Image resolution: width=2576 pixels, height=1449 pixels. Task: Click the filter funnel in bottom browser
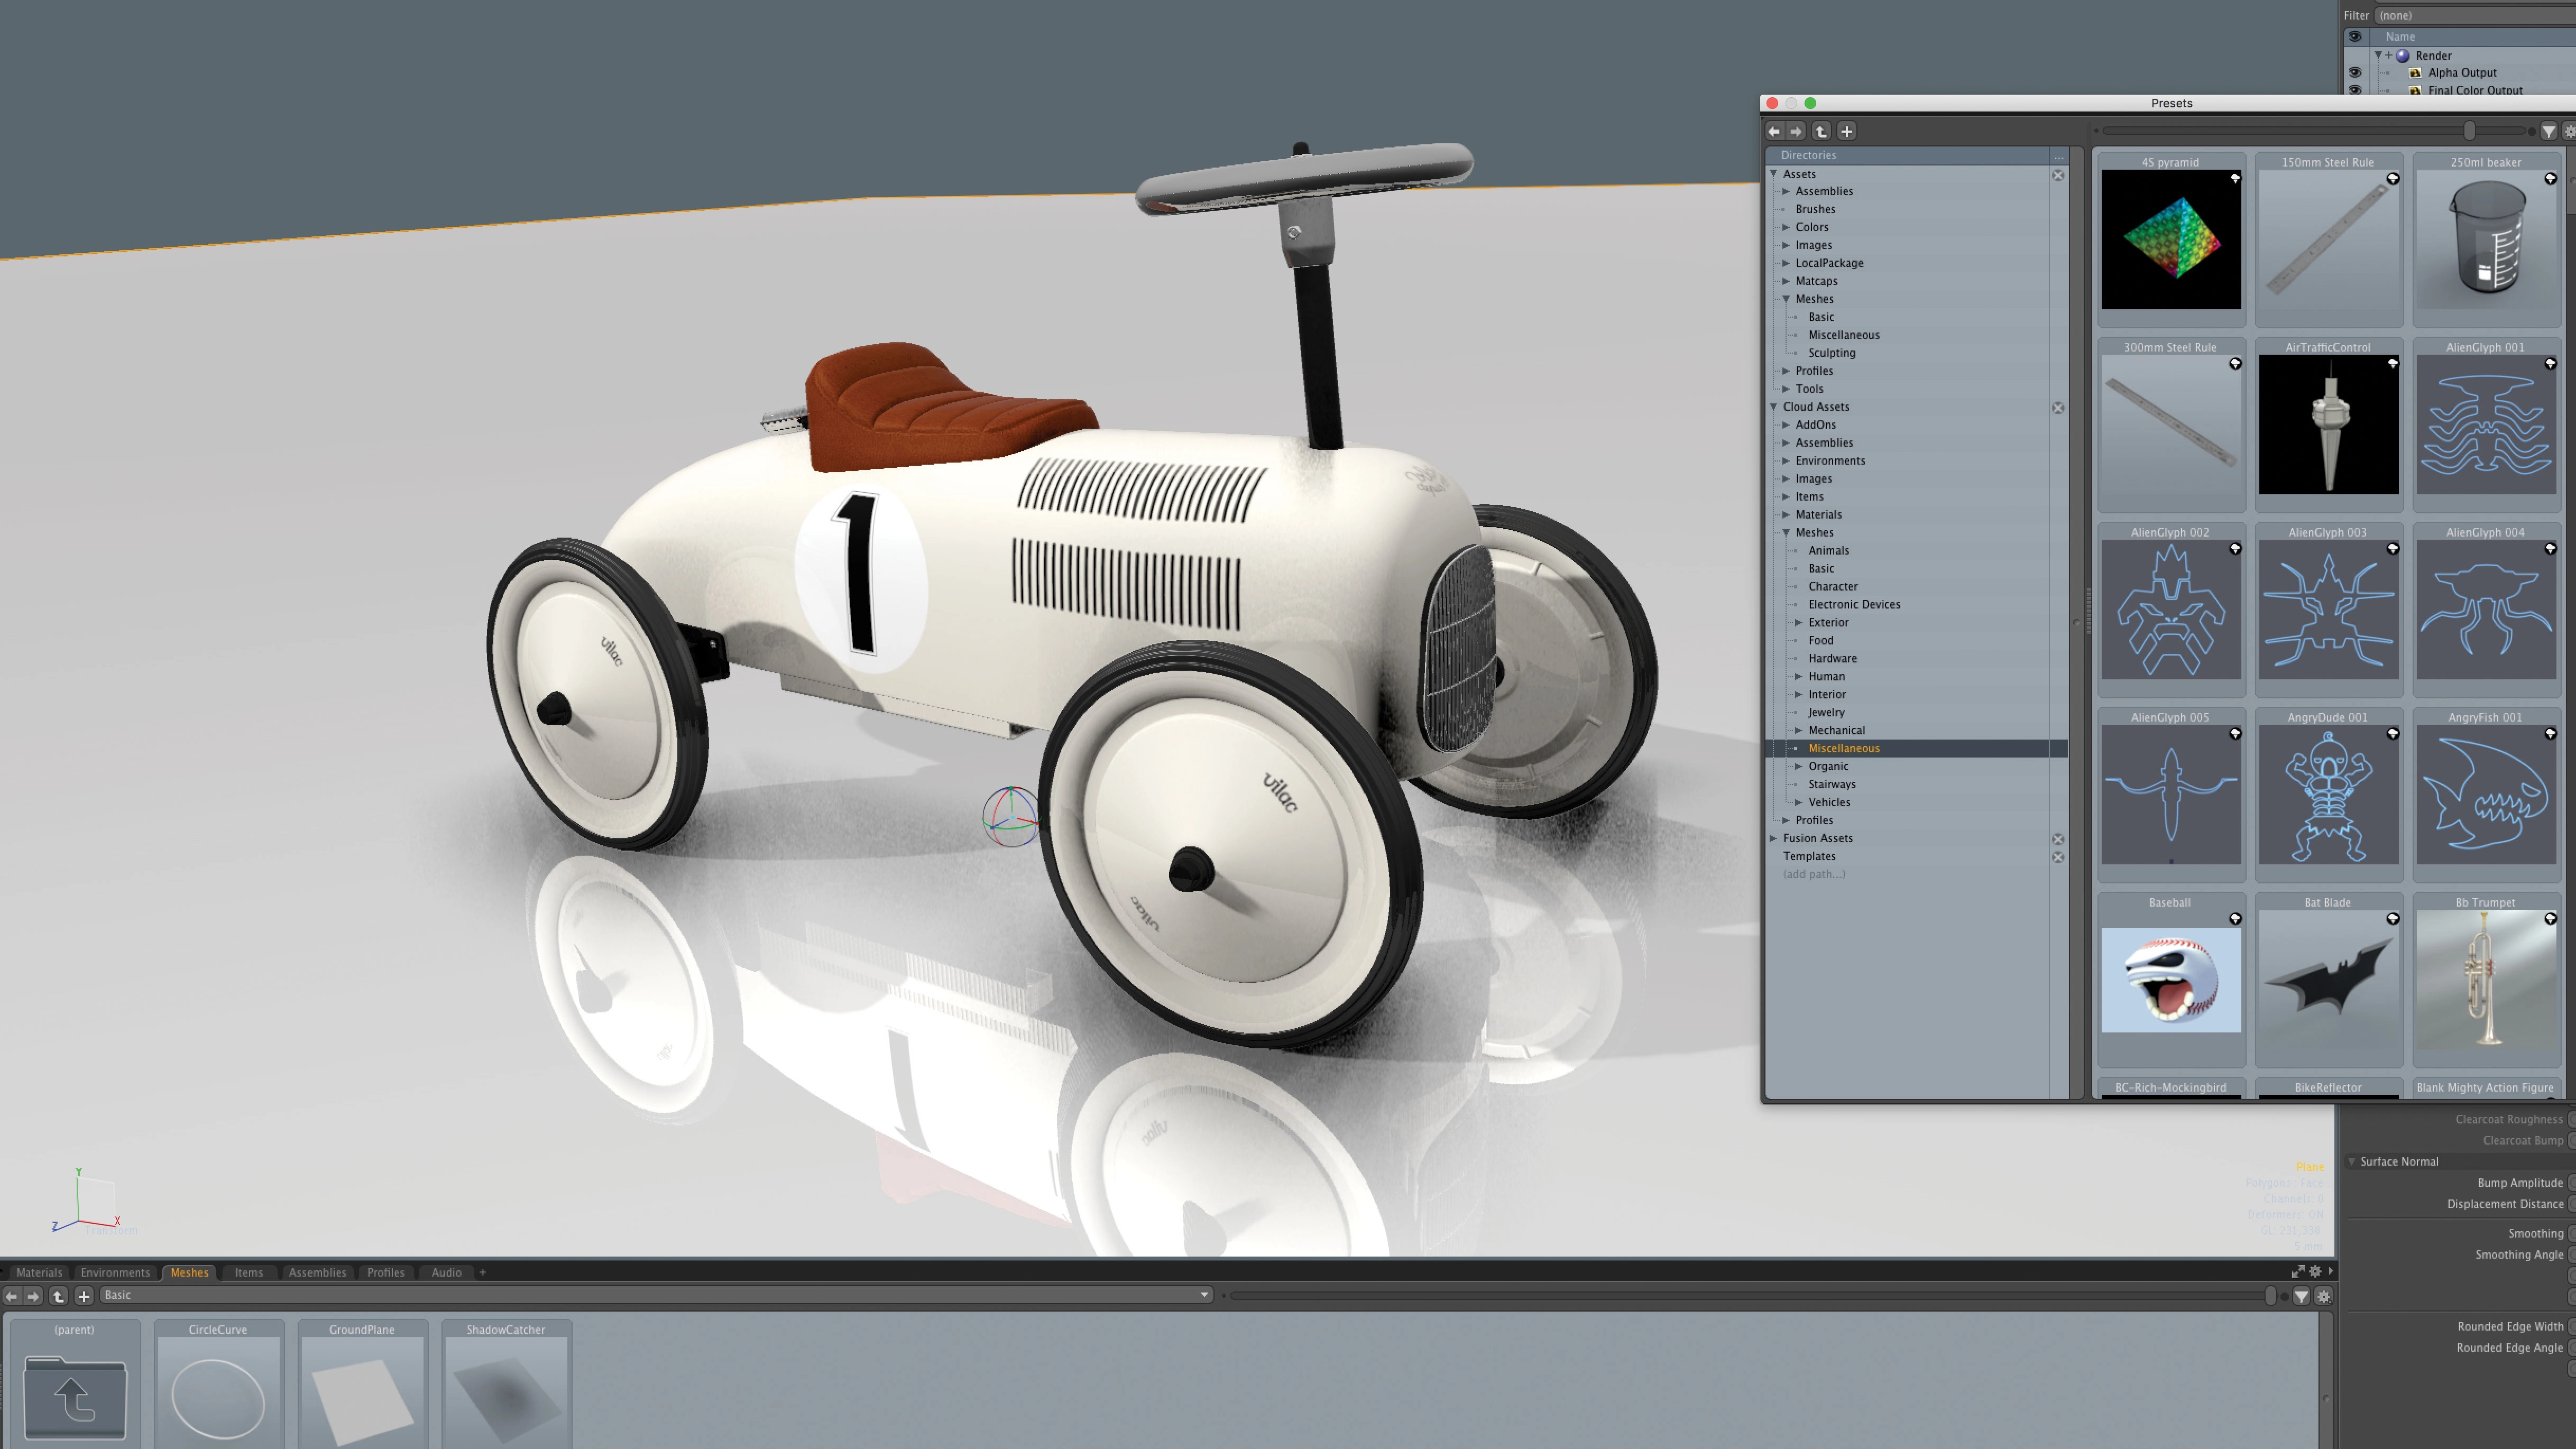click(2301, 1296)
